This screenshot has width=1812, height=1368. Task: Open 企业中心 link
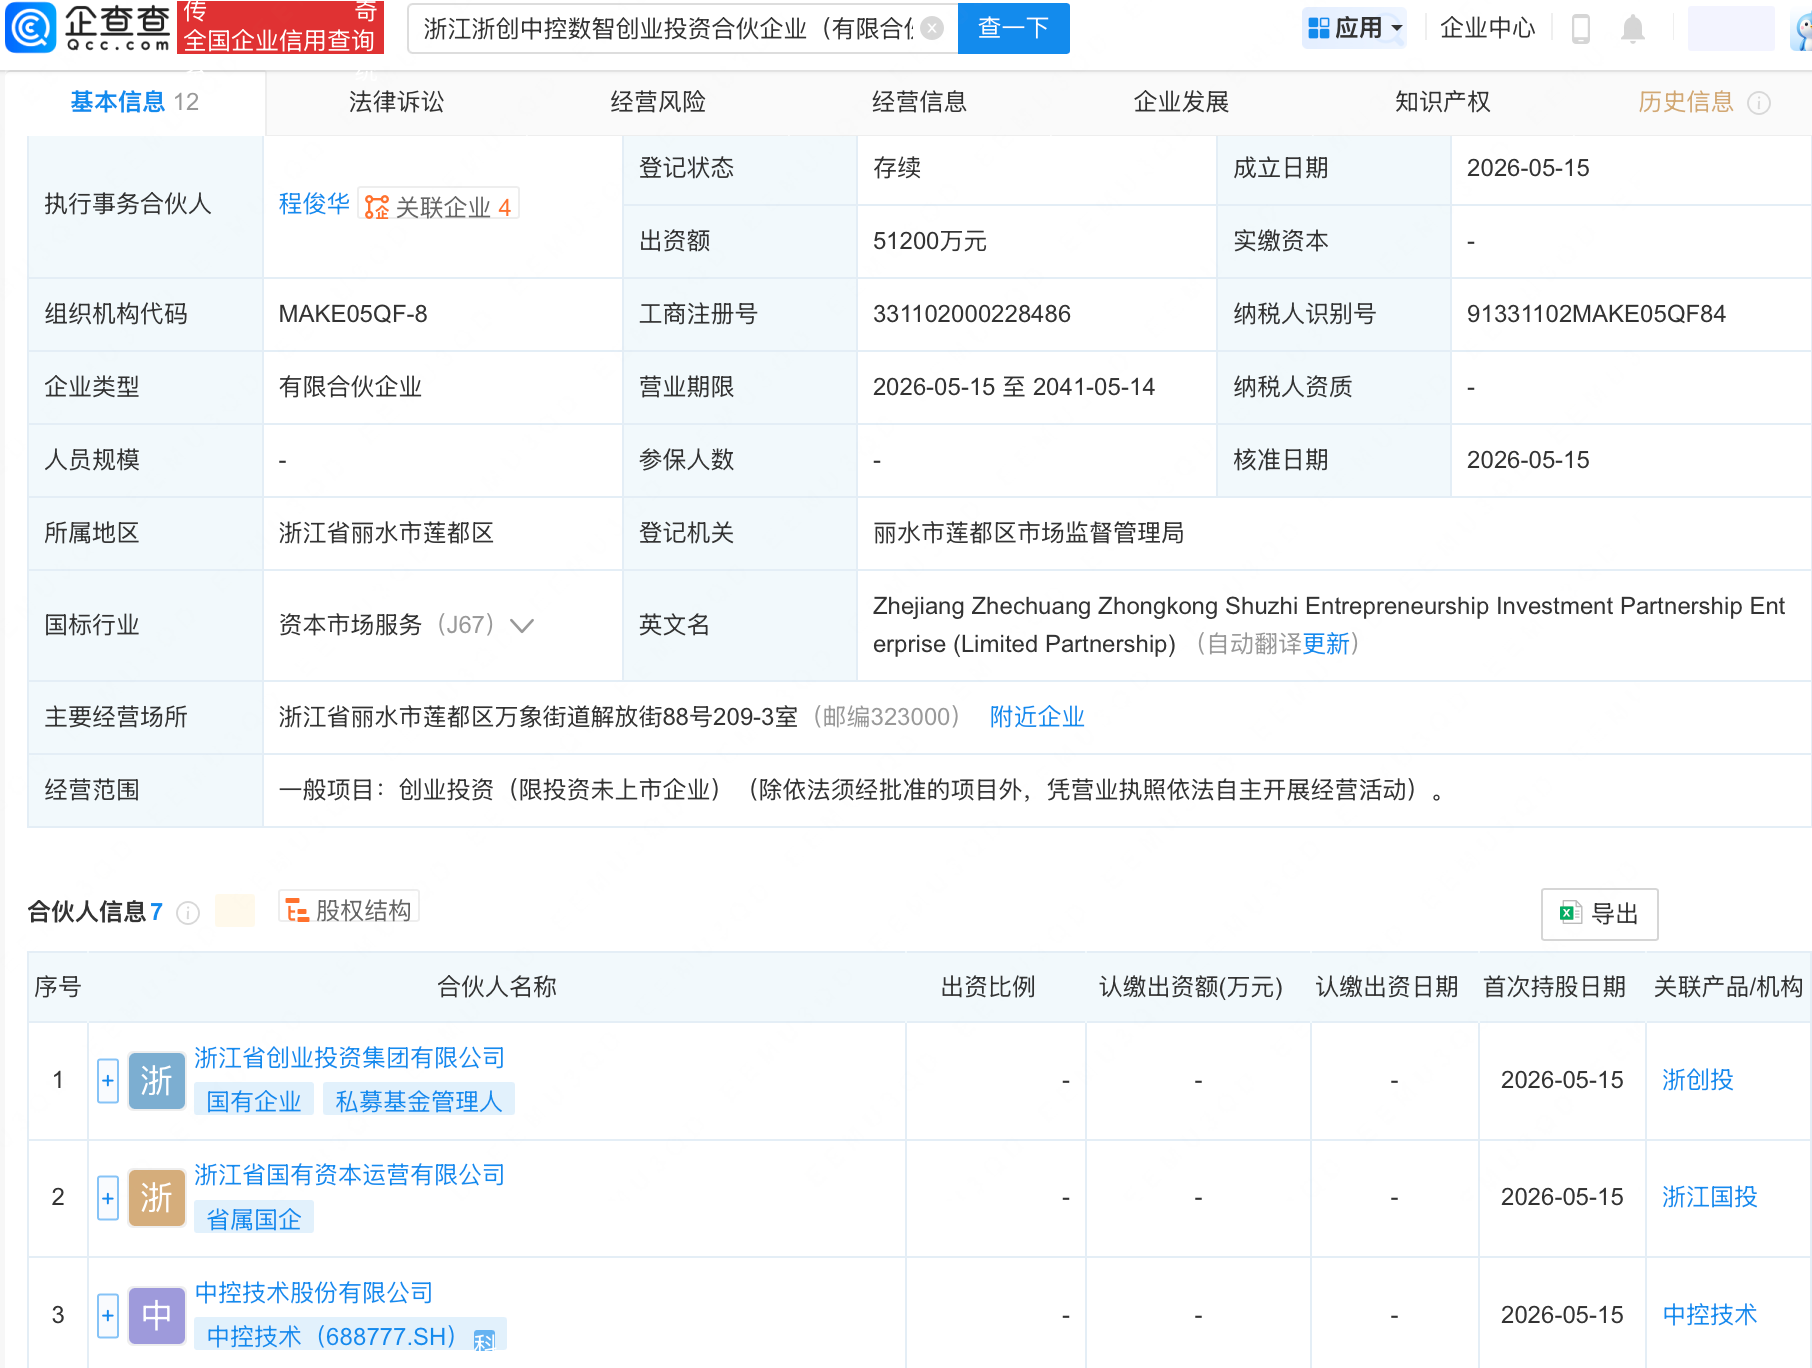[1488, 28]
